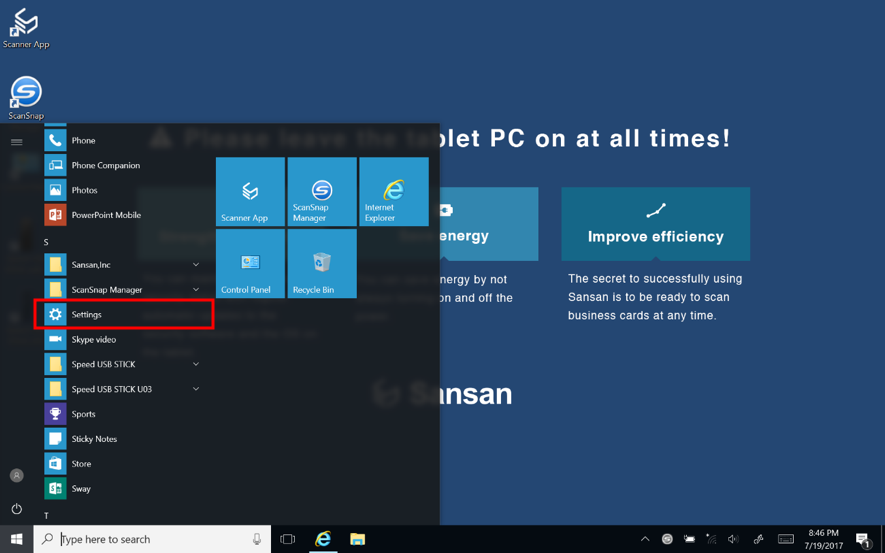Show hidden system tray icons
Image resolution: width=885 pixels, height=553 pixels.
(645, 539)
